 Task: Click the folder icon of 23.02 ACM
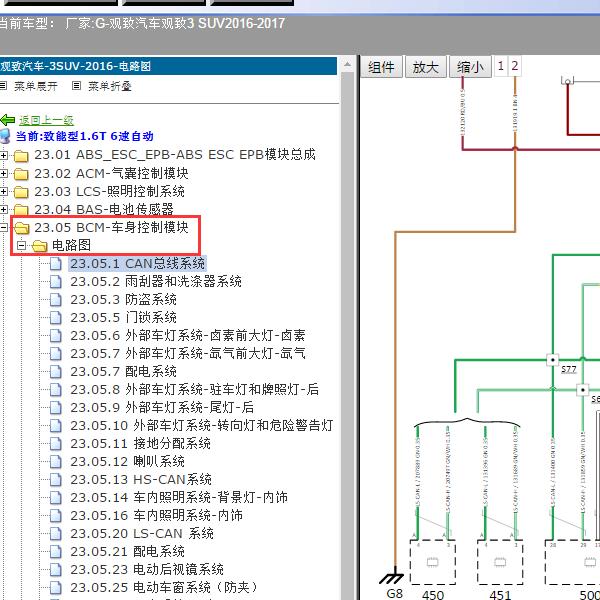pos(21,174)
